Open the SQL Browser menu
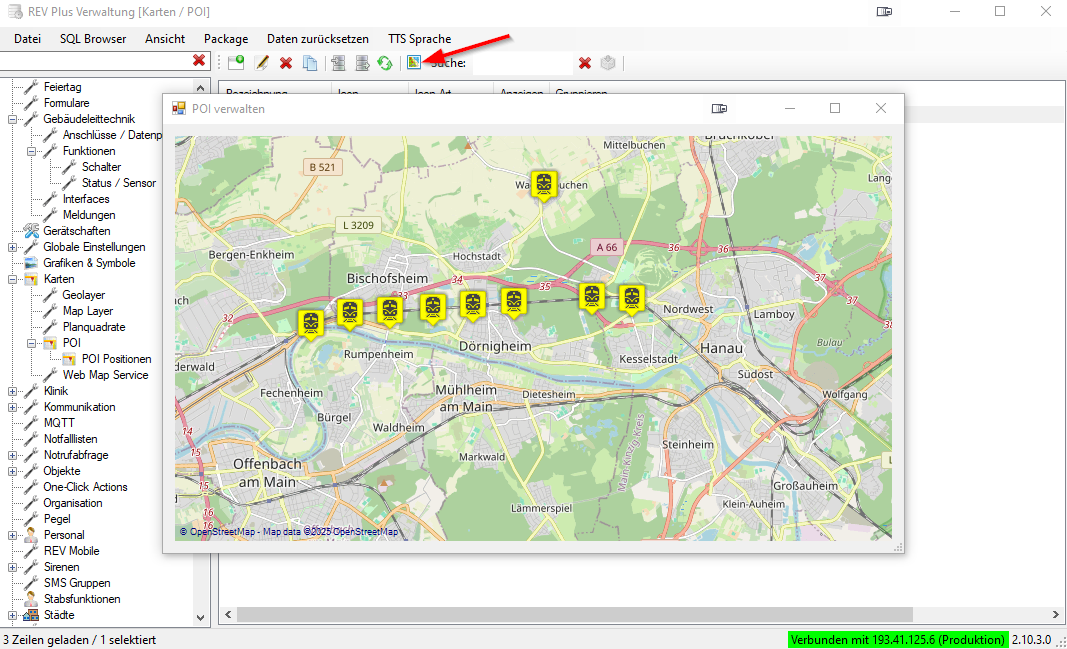Screen dimensions: 1067x649 click(93, 39)
